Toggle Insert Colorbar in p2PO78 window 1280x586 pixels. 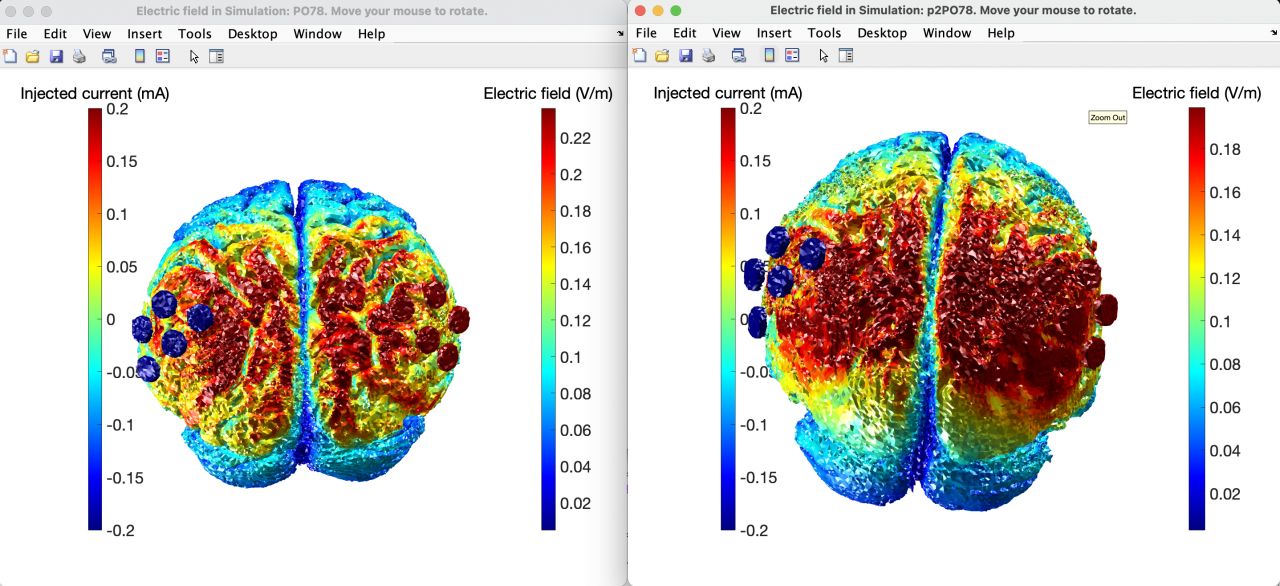click(x=769, y=55)
